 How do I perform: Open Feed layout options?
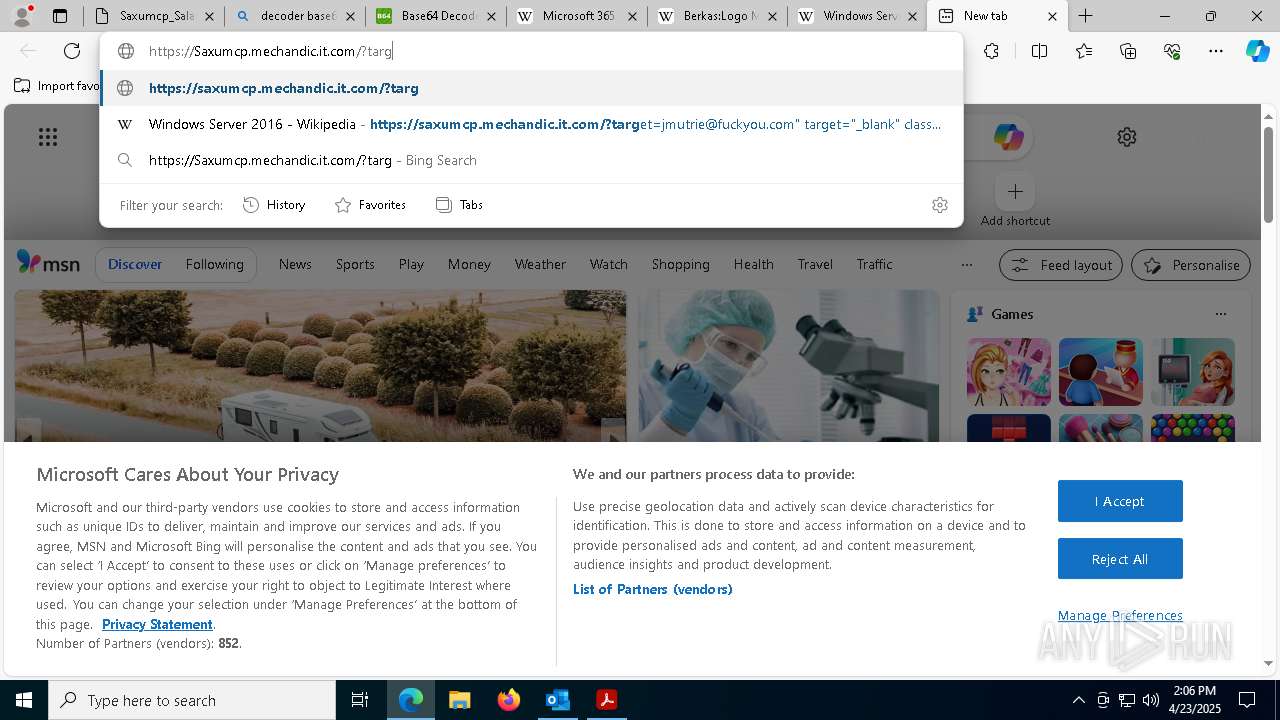click(x=1061, y=265)
